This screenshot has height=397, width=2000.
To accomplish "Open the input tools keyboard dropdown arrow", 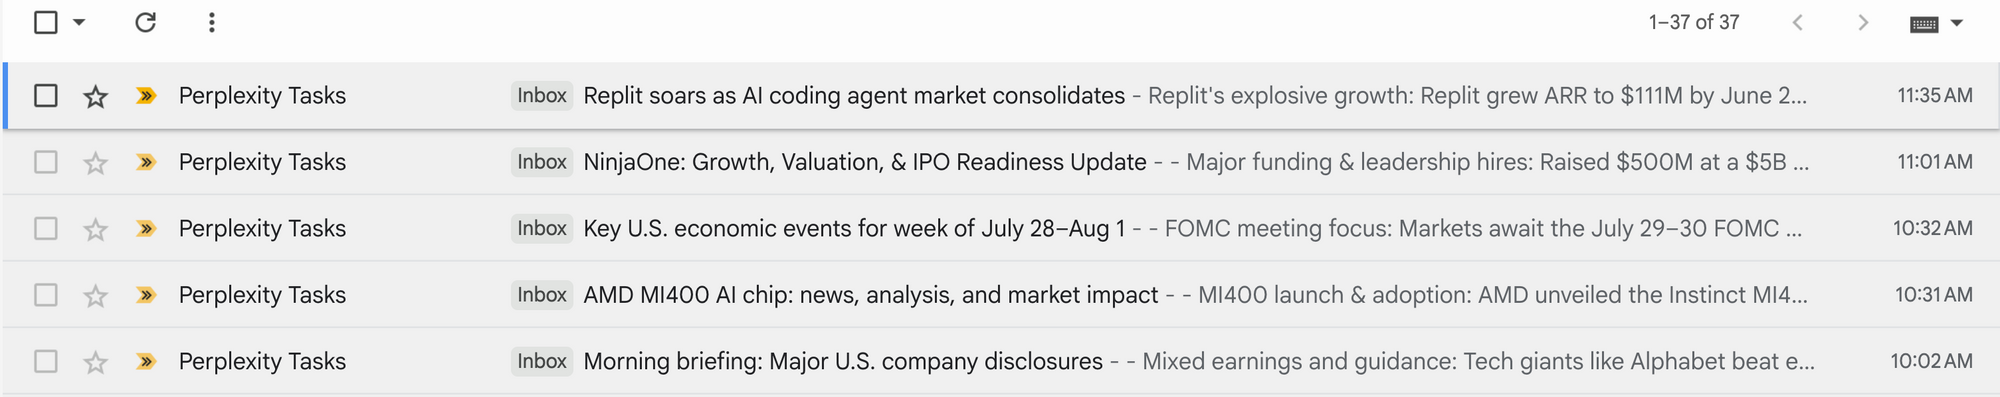I will pyautogui.click(x=1957, y=23).
